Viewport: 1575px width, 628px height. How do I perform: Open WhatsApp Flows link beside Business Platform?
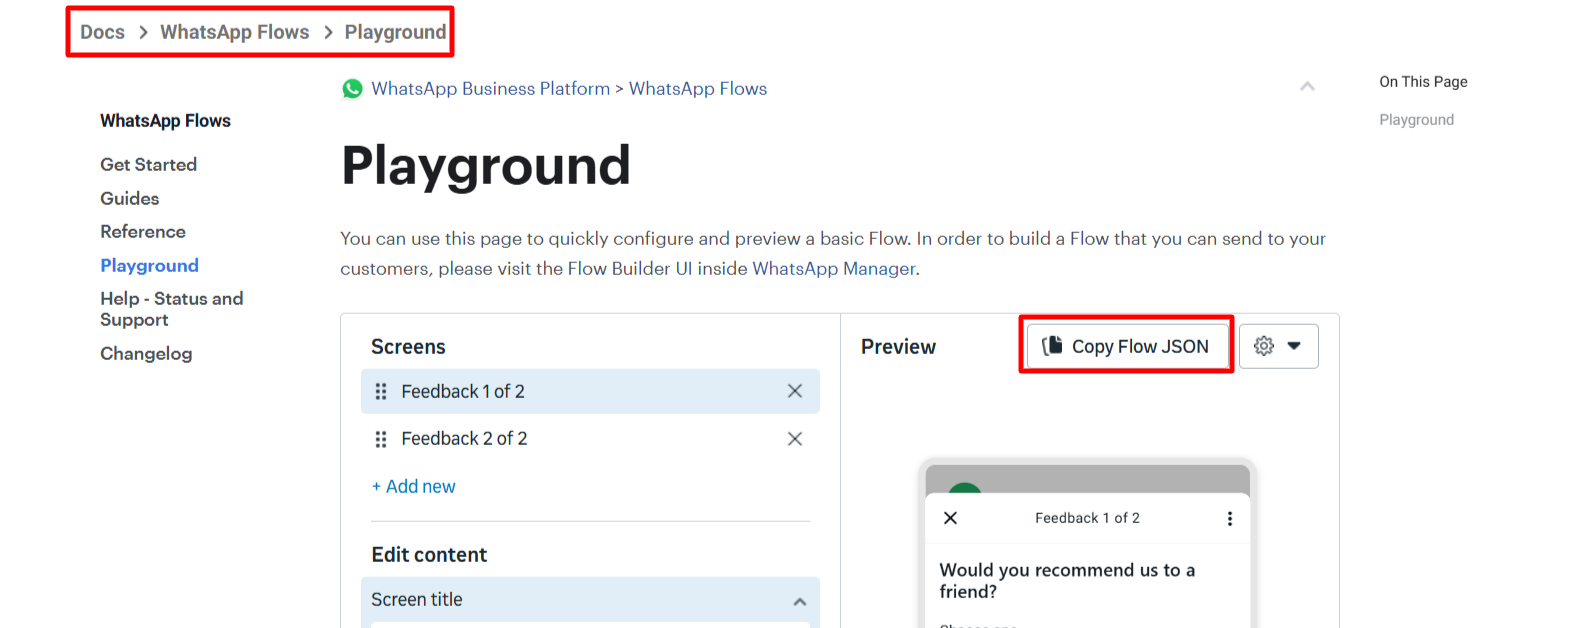[698, 89]
